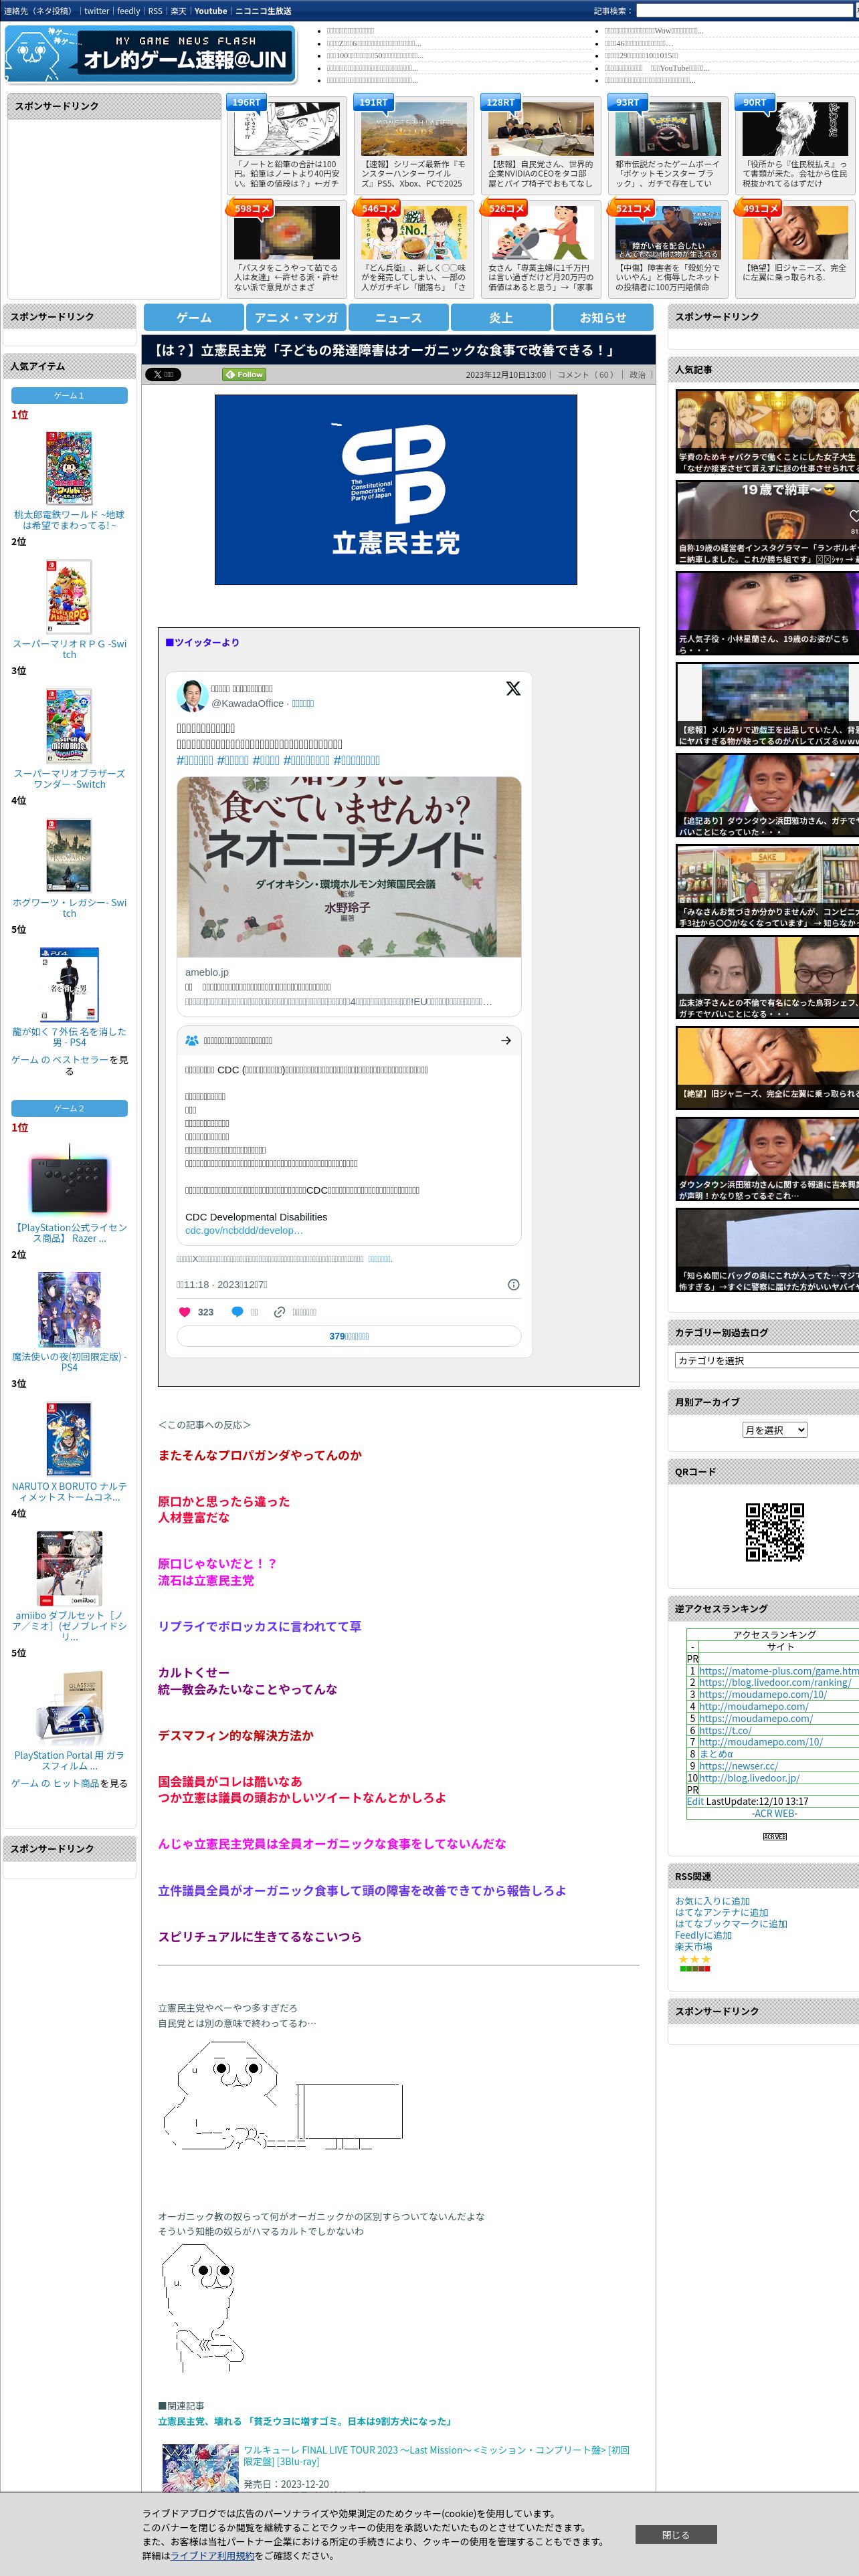Viewport: 859px width, 2576px height.
Task: Click the QR code image
Action: (775, 1531)
